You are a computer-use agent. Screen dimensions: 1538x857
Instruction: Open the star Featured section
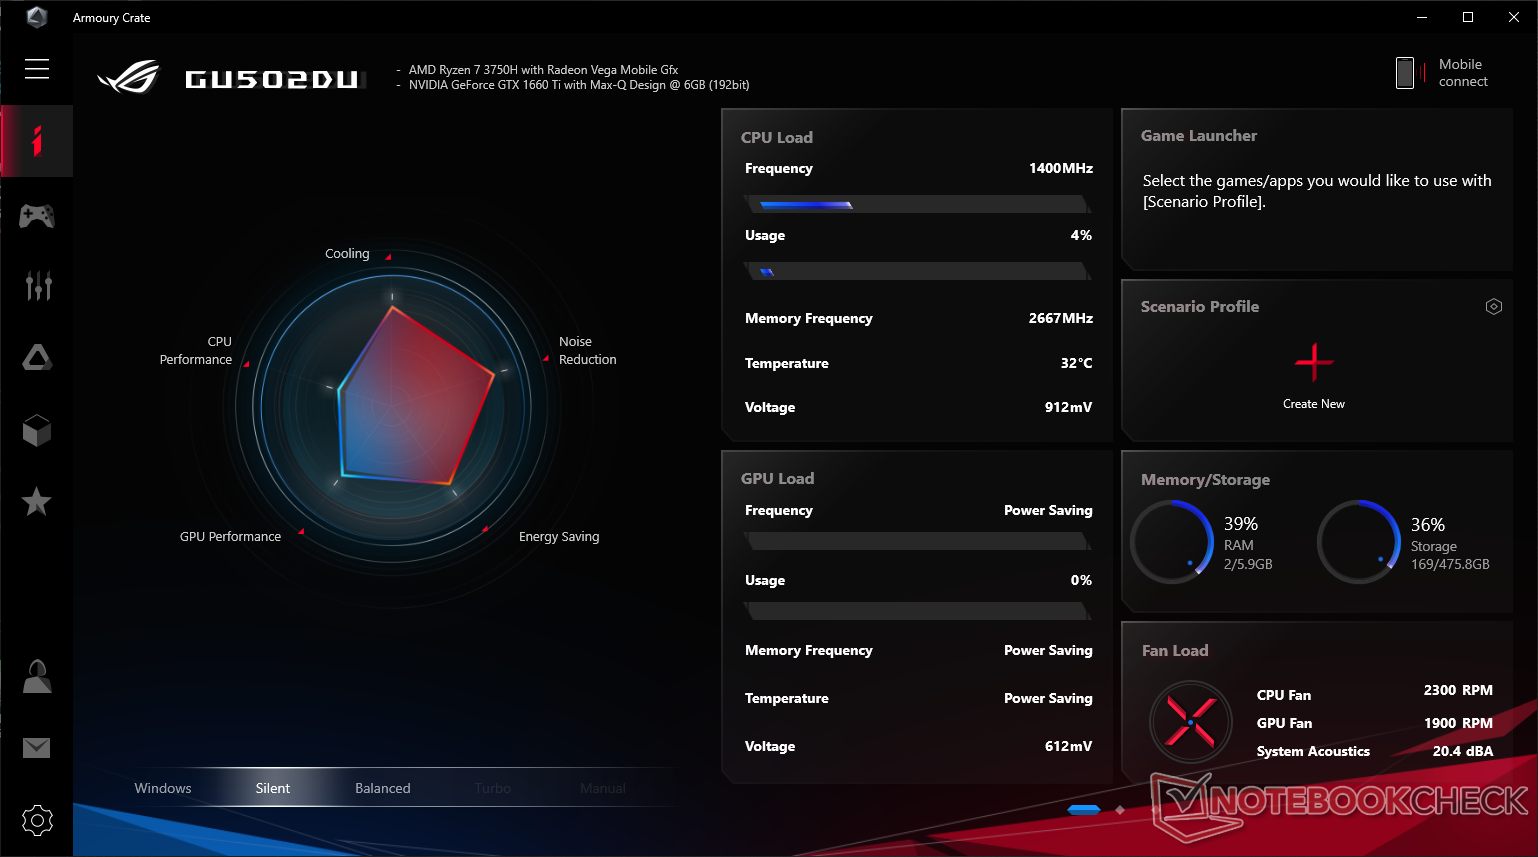coord(37,501)
